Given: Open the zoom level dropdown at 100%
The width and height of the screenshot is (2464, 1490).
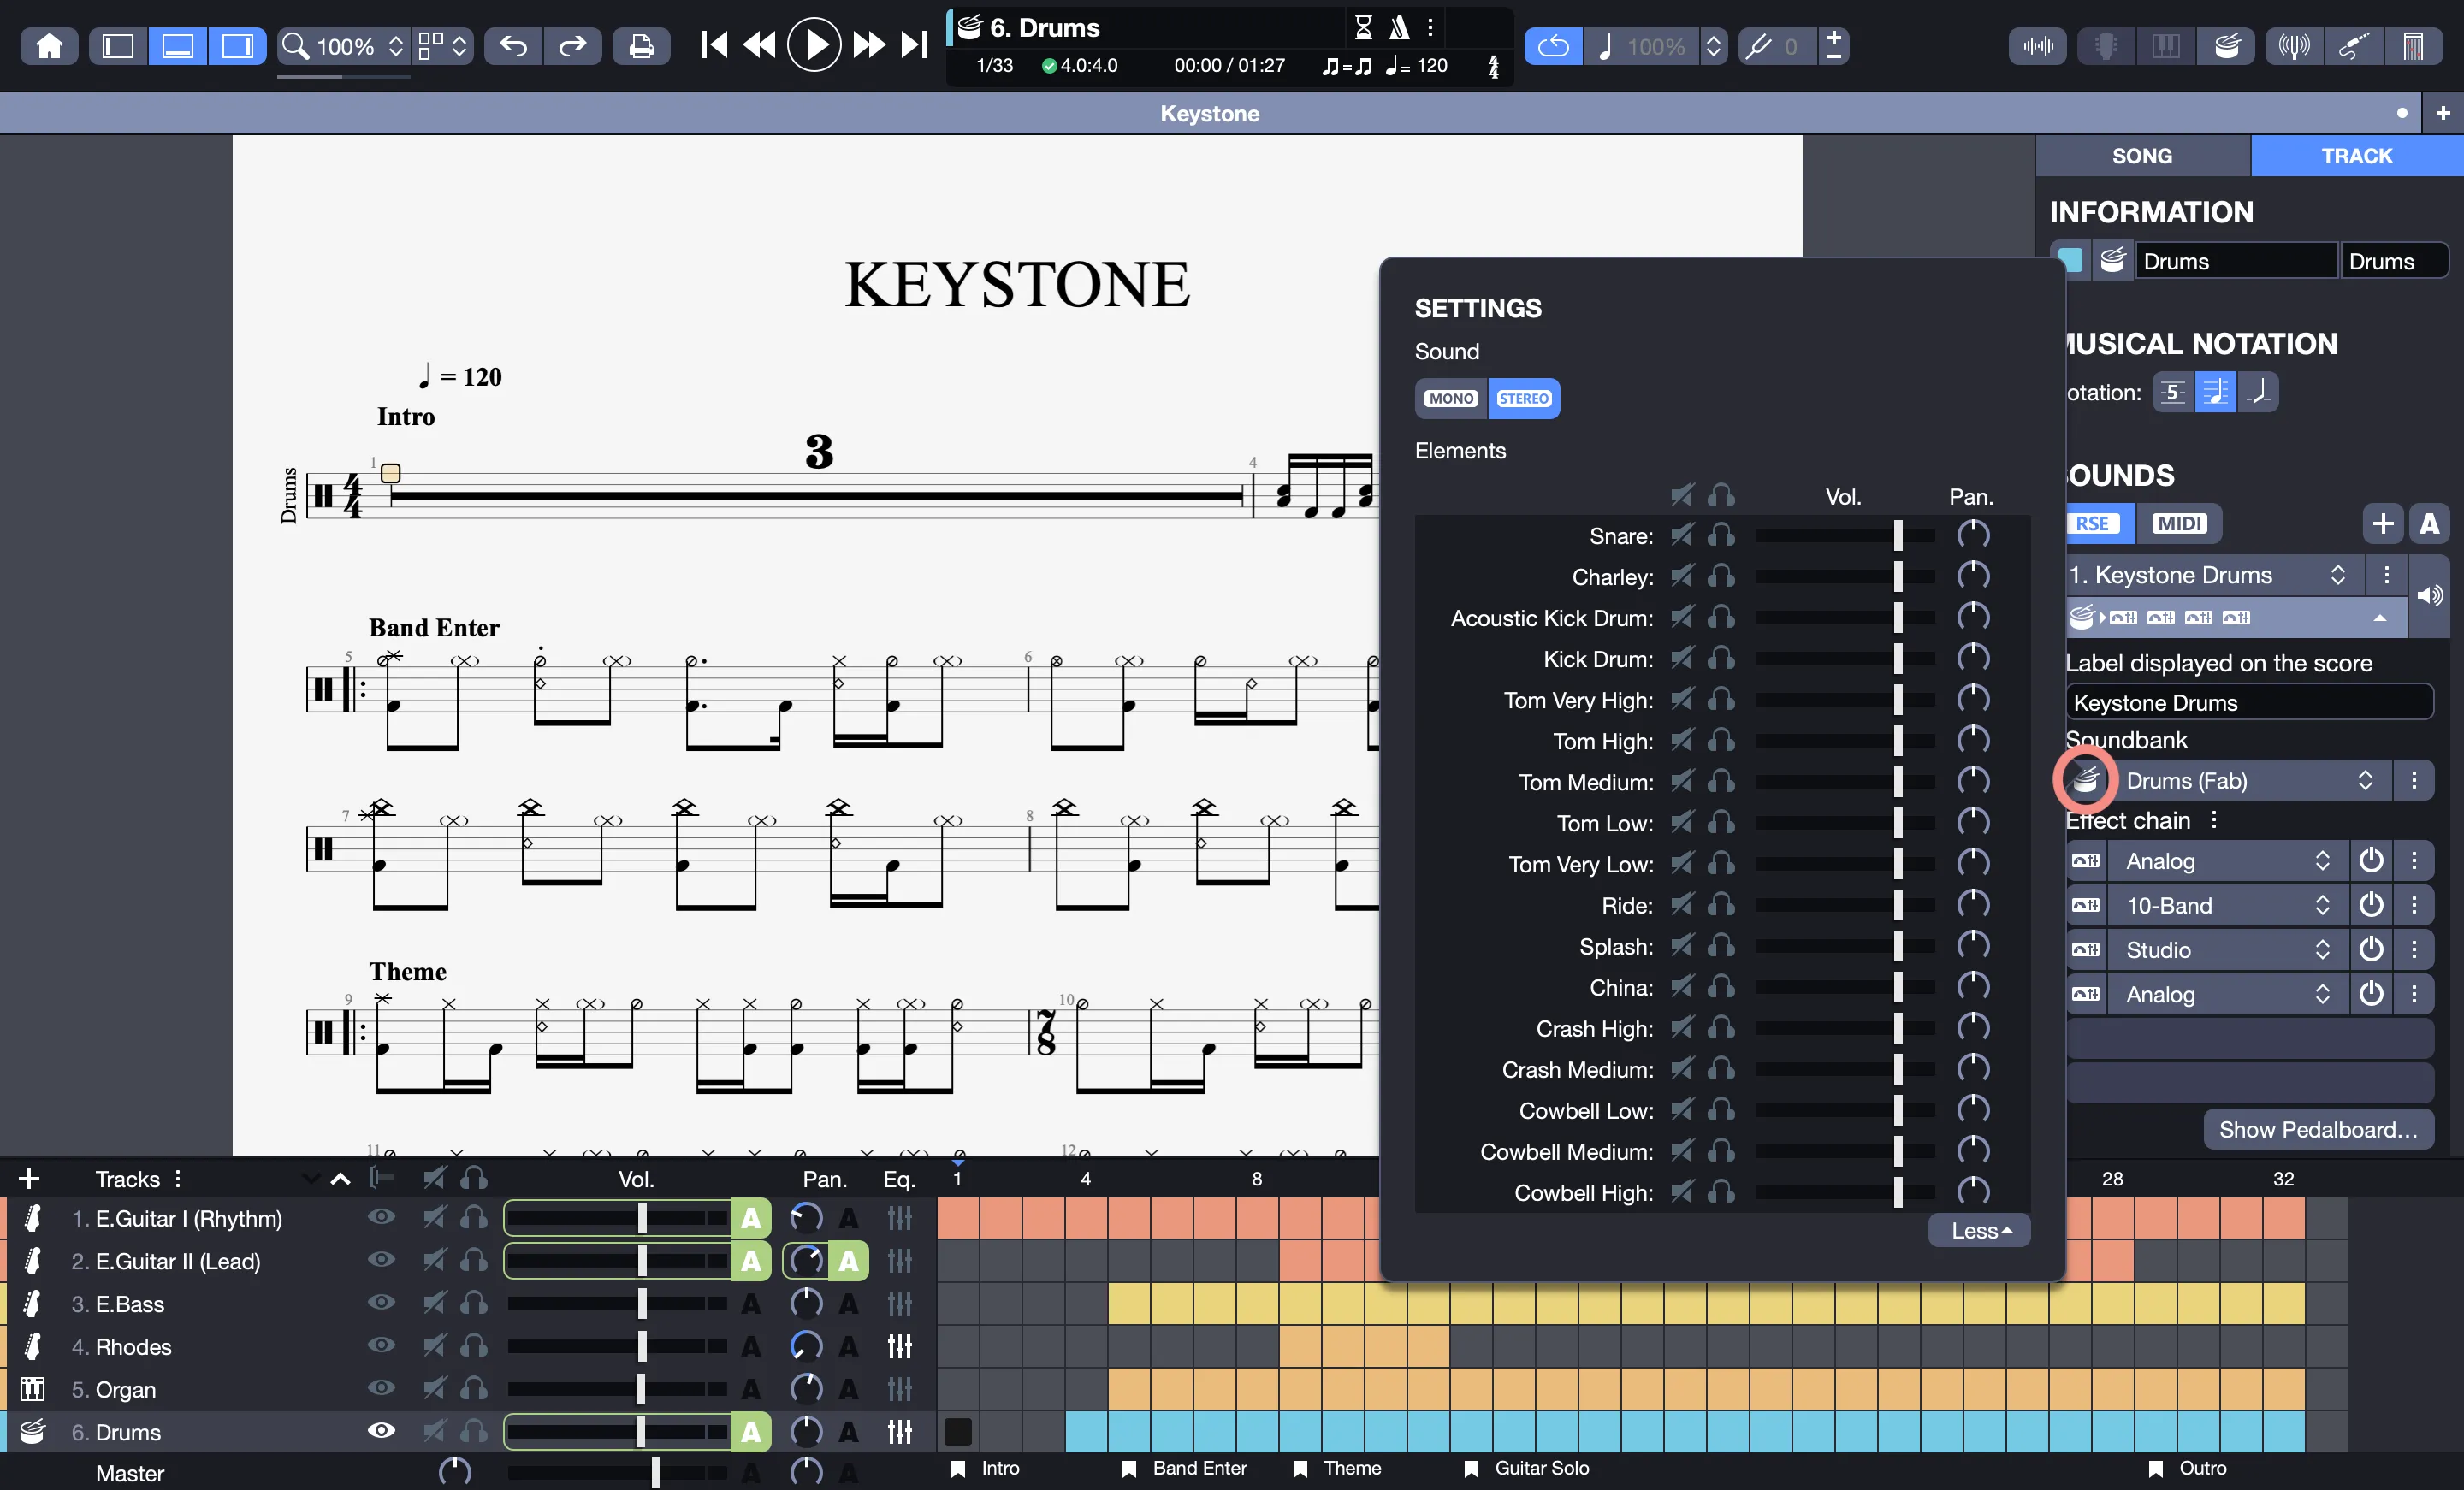Looking at the screenshot, I should coord(343,46).
